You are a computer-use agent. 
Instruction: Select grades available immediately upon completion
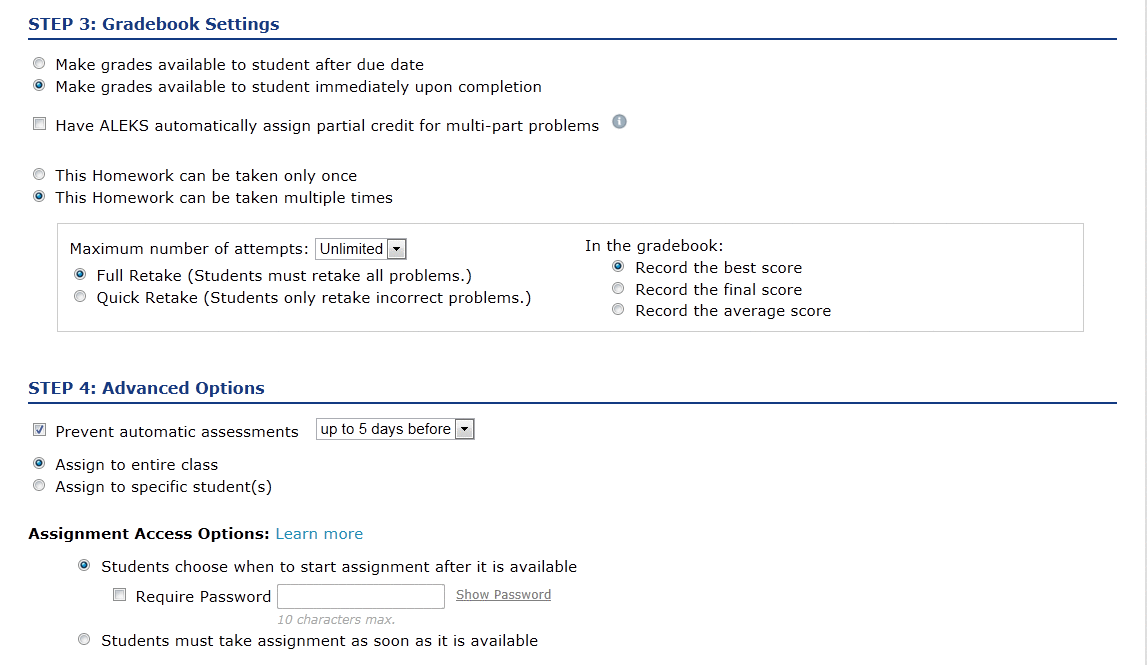click(x=40, y=86)
